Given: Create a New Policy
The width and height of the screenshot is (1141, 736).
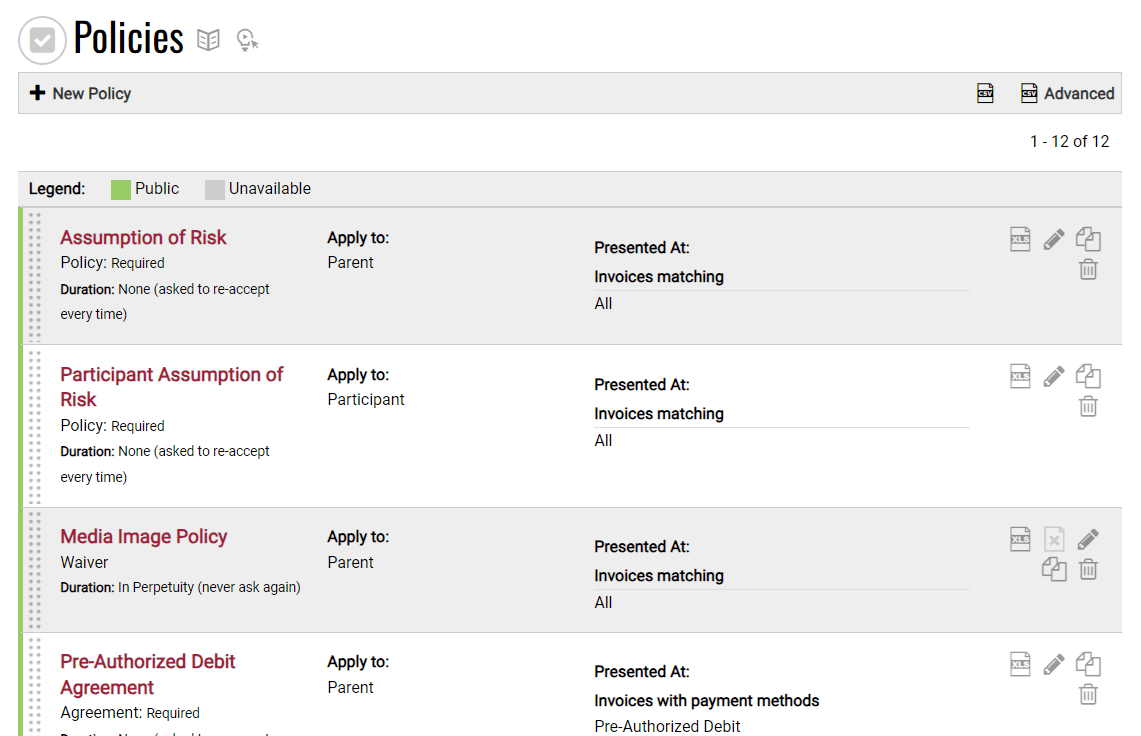Looking at the screenshot, I should pos(80,93).
